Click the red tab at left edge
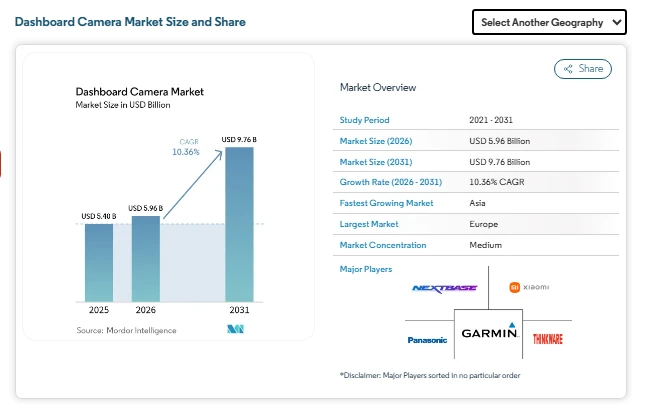Image resolution: width=652 pixels, height=410 pixels. (x=2, y=163)
